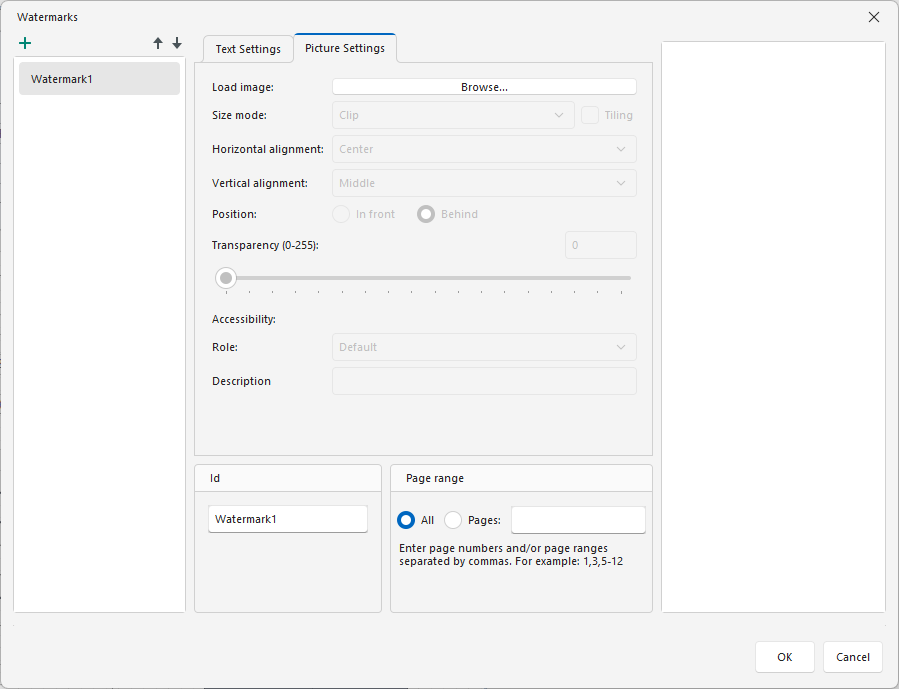Add a new watermark with the plus icon

pos(25,43)
